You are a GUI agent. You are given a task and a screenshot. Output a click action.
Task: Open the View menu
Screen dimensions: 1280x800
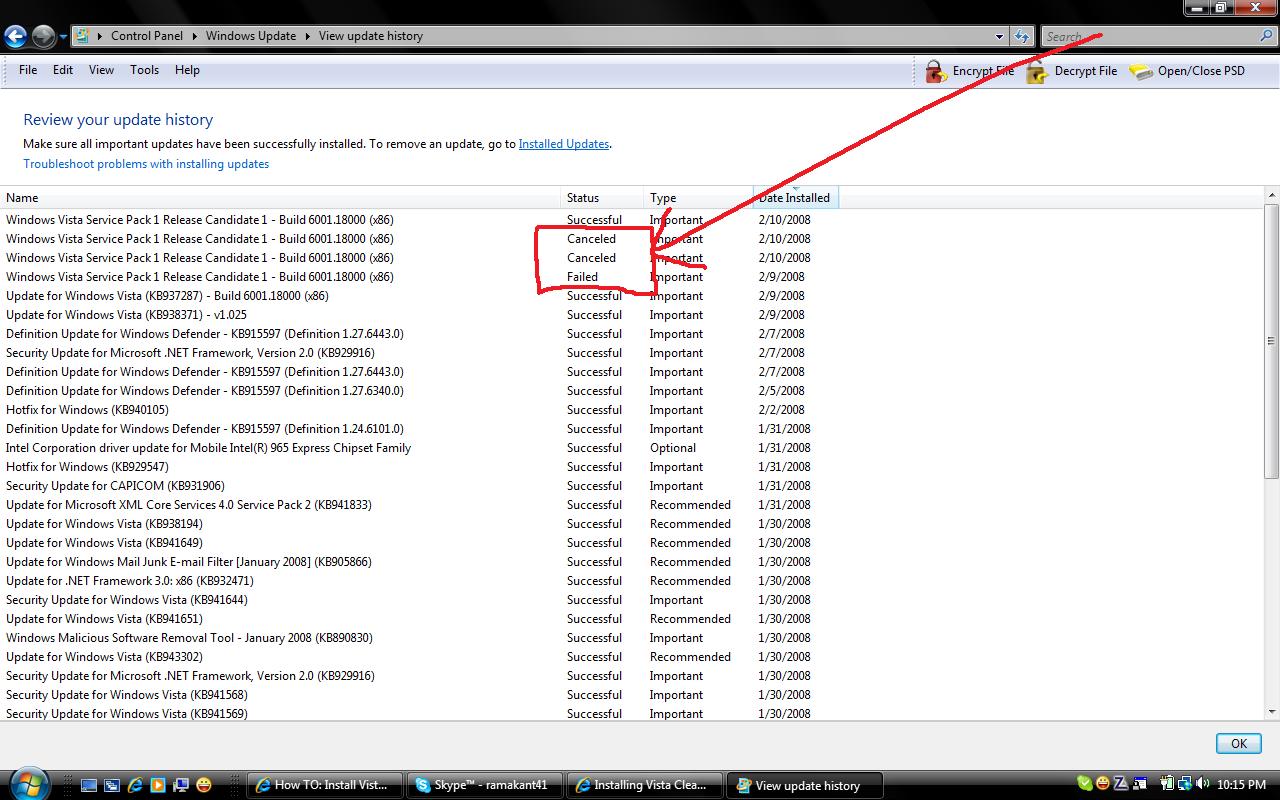click(101, 70)
